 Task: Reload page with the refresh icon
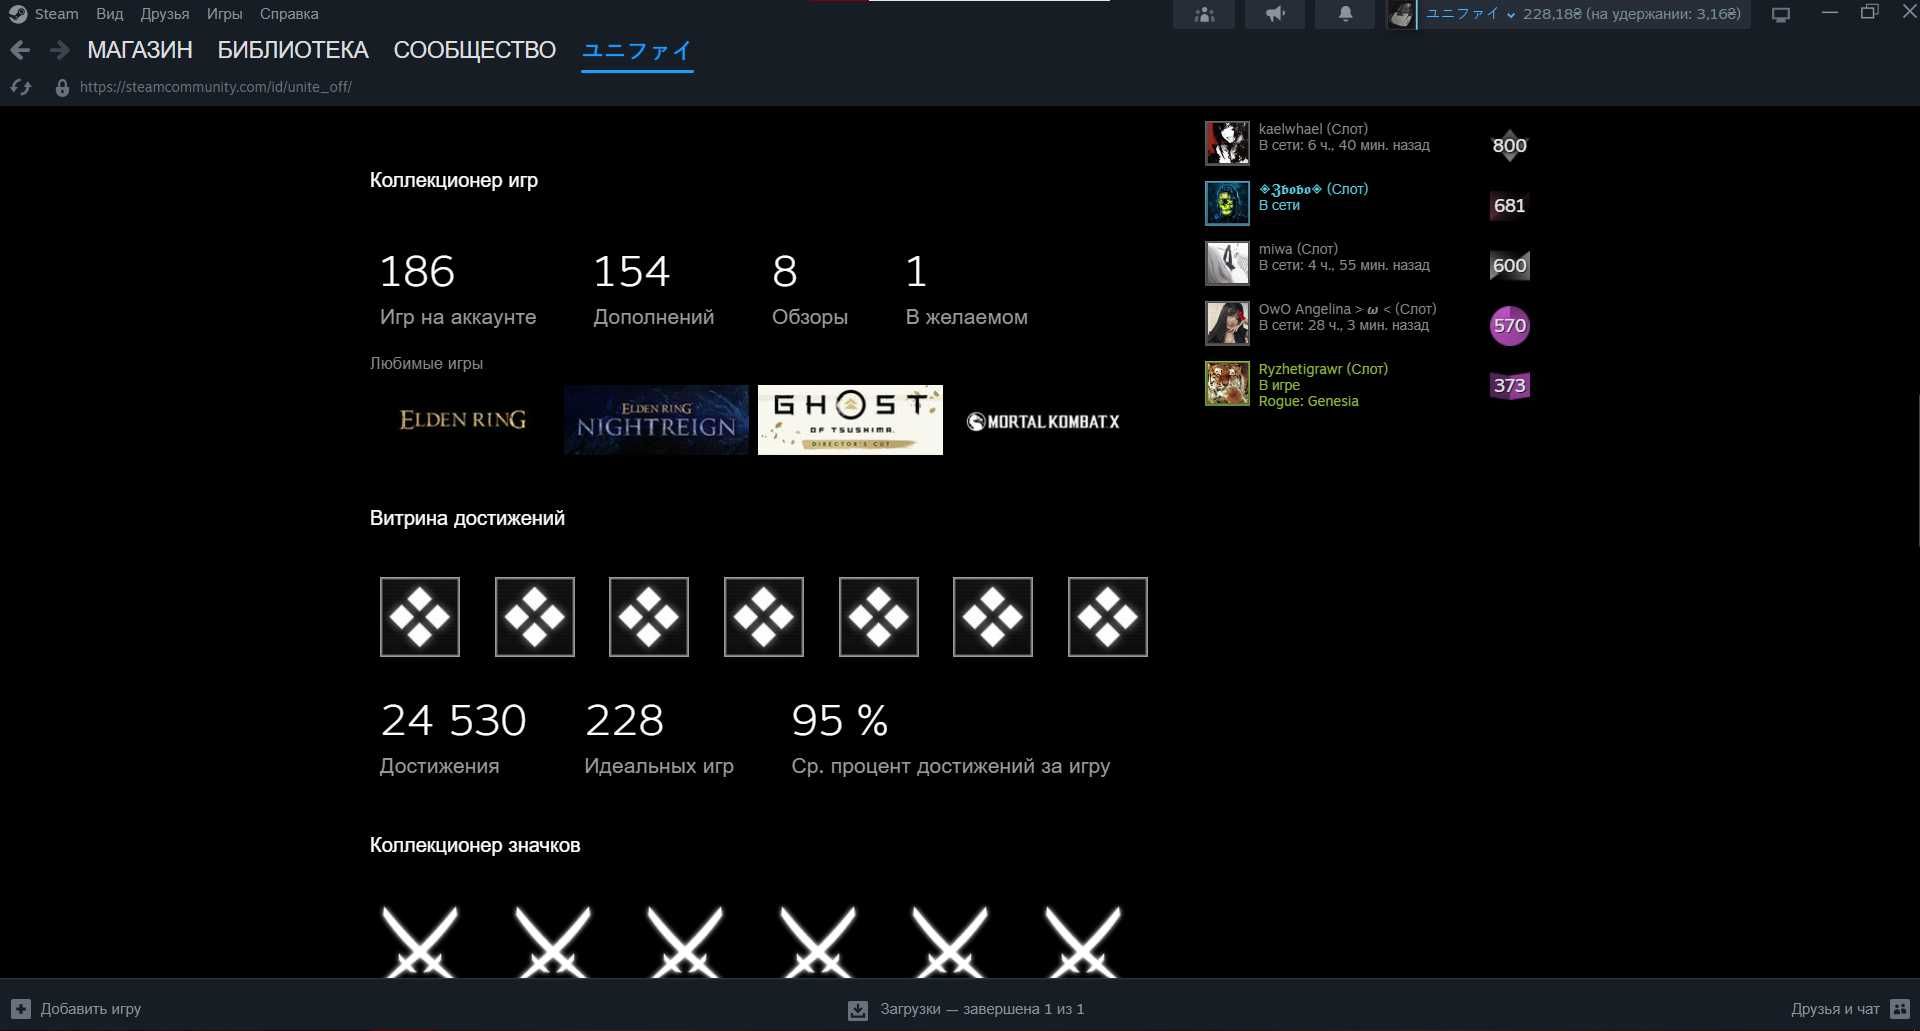tap(21, 87)
